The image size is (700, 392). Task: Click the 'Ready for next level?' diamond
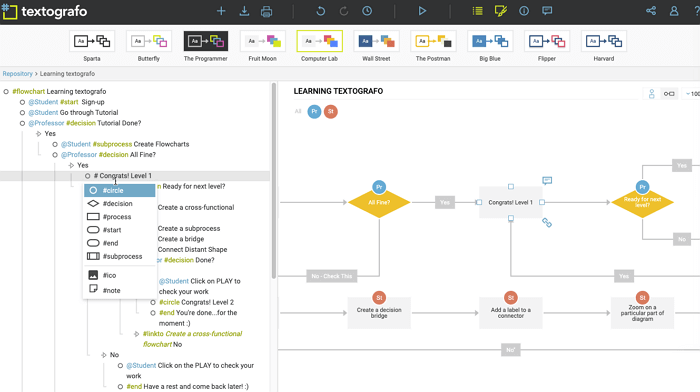[642, 202]
